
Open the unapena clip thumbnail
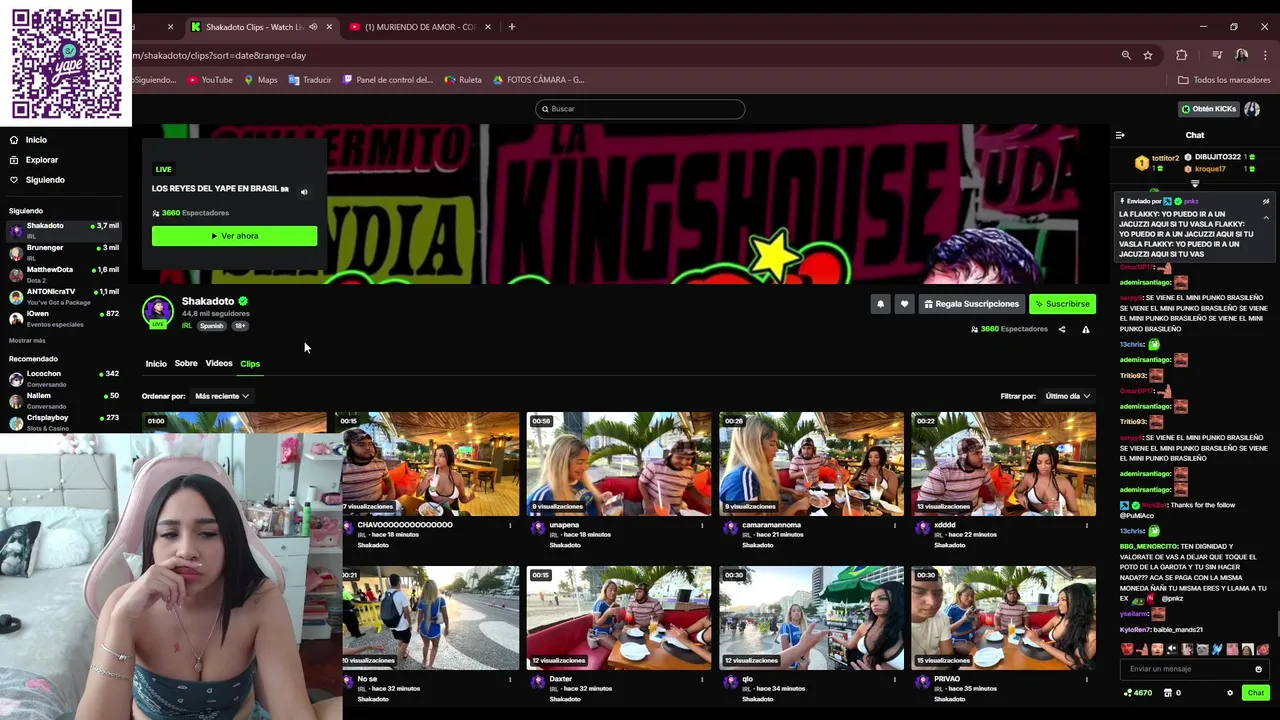pyautogui.click(x=619, y=464)
